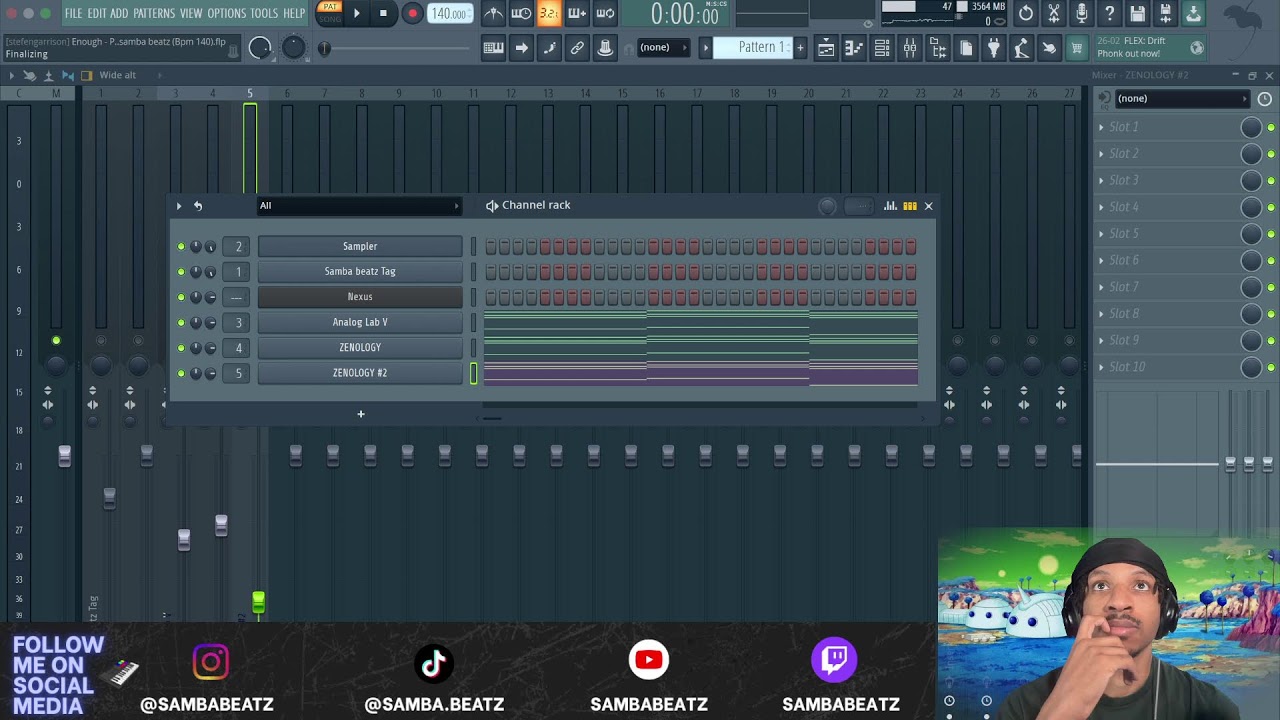Screen dimensions: 1280x720
Task: Enable wait for input before playing
Action: [x=521, y=13]
